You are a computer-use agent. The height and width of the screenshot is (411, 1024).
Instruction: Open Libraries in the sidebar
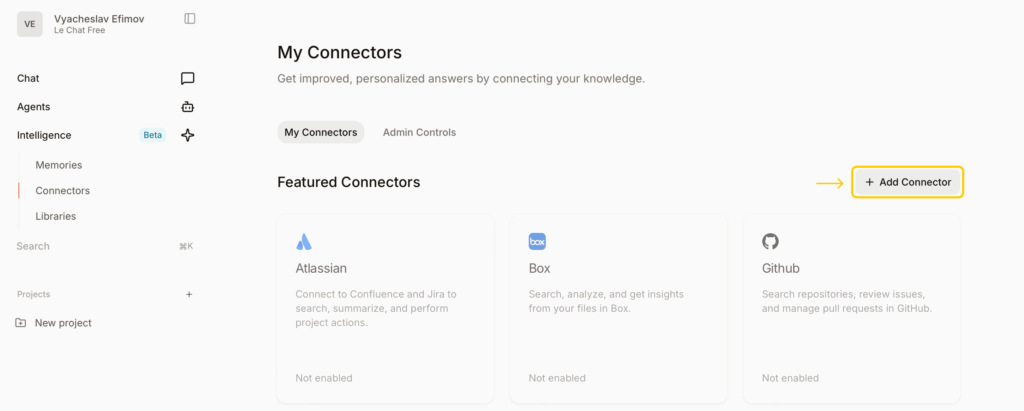56,216
